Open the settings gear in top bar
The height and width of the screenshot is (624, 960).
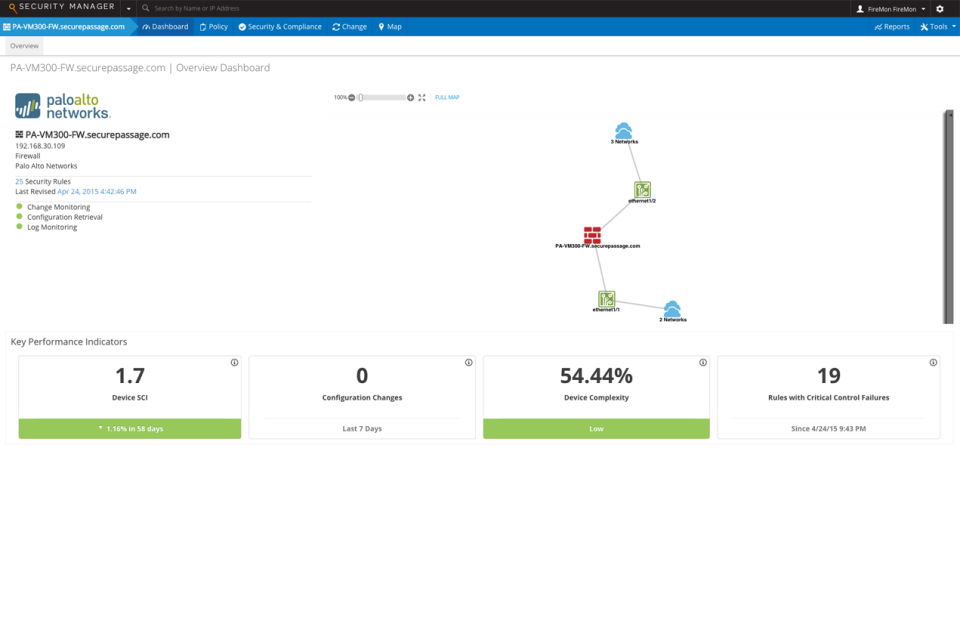pyautogui.click(x=938, y=8)
